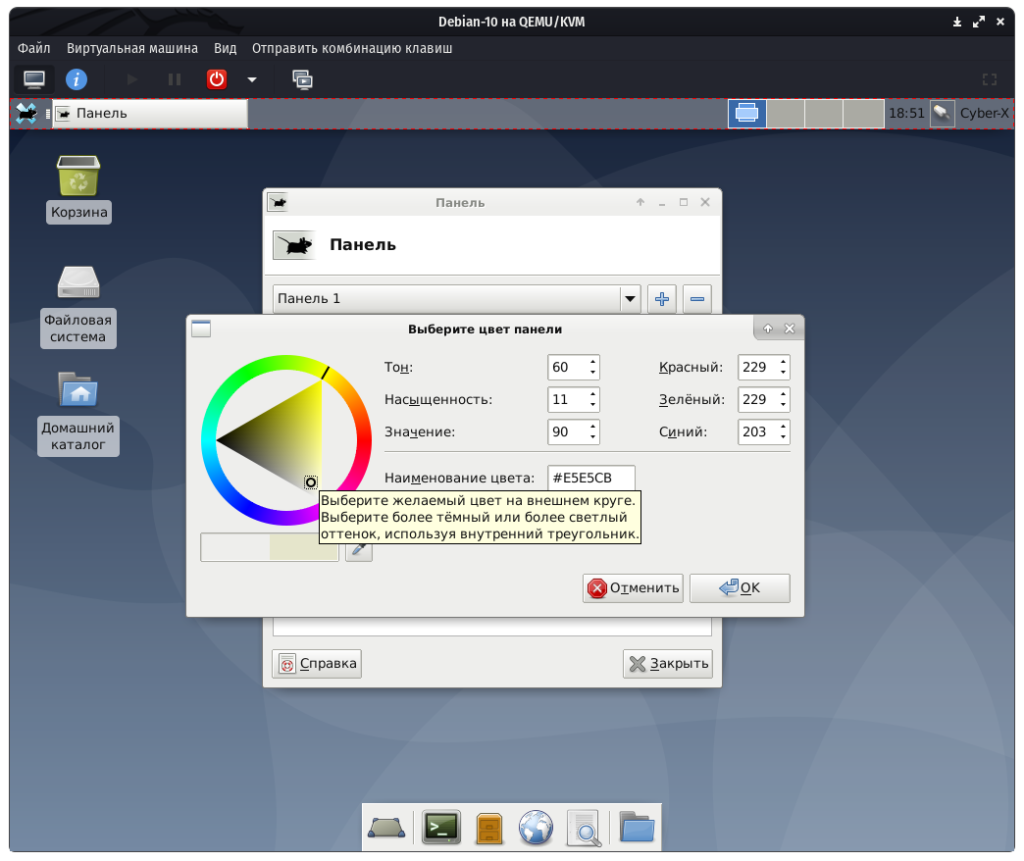Image resolution: width=1024 pixels, height=861 pixels.
Task: Open the virtual machine details info icon
Action: pos(76,79)
